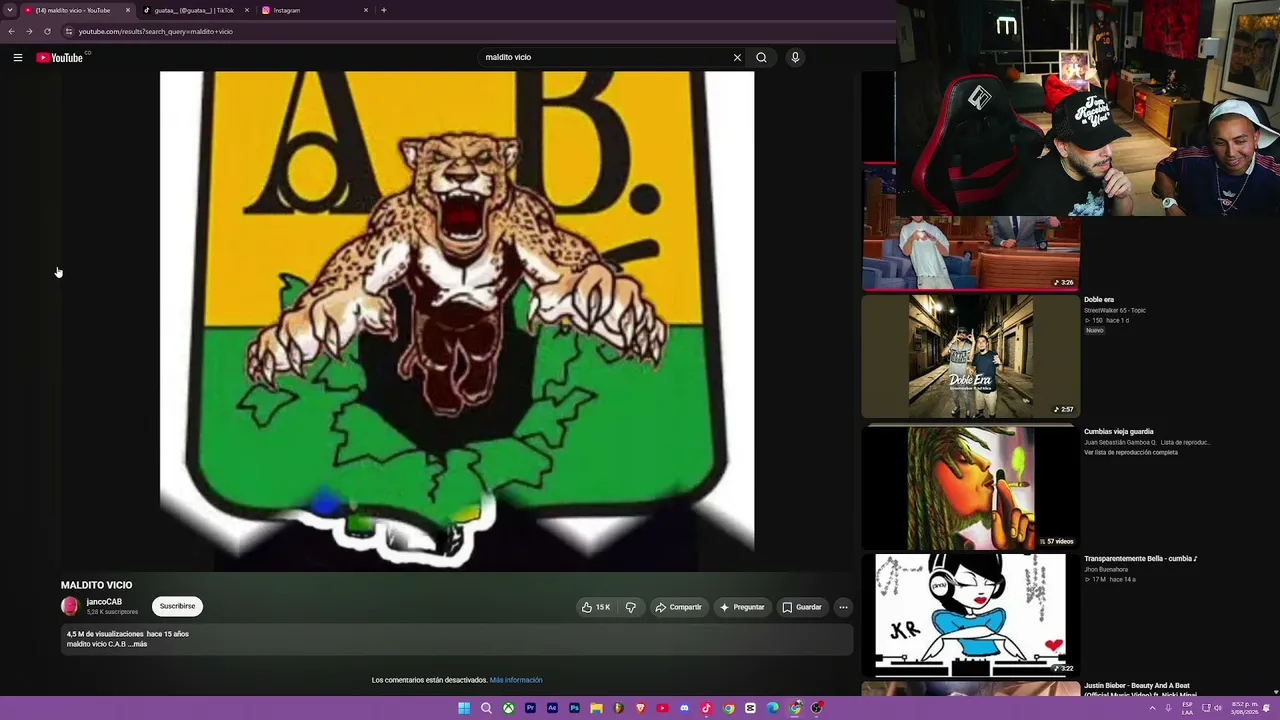Go to YouTube home via logo
Screen dimensions: 1280x720
(x=60, y=58)
